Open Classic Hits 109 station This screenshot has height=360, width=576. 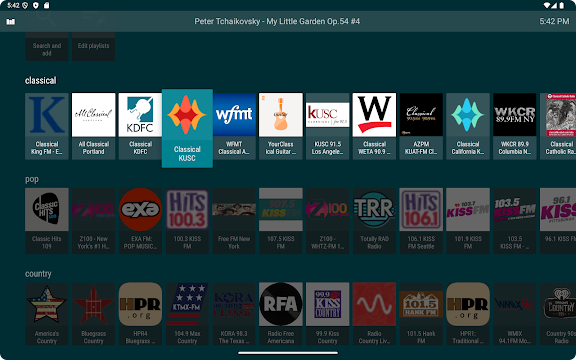click(x=47, y=221)
